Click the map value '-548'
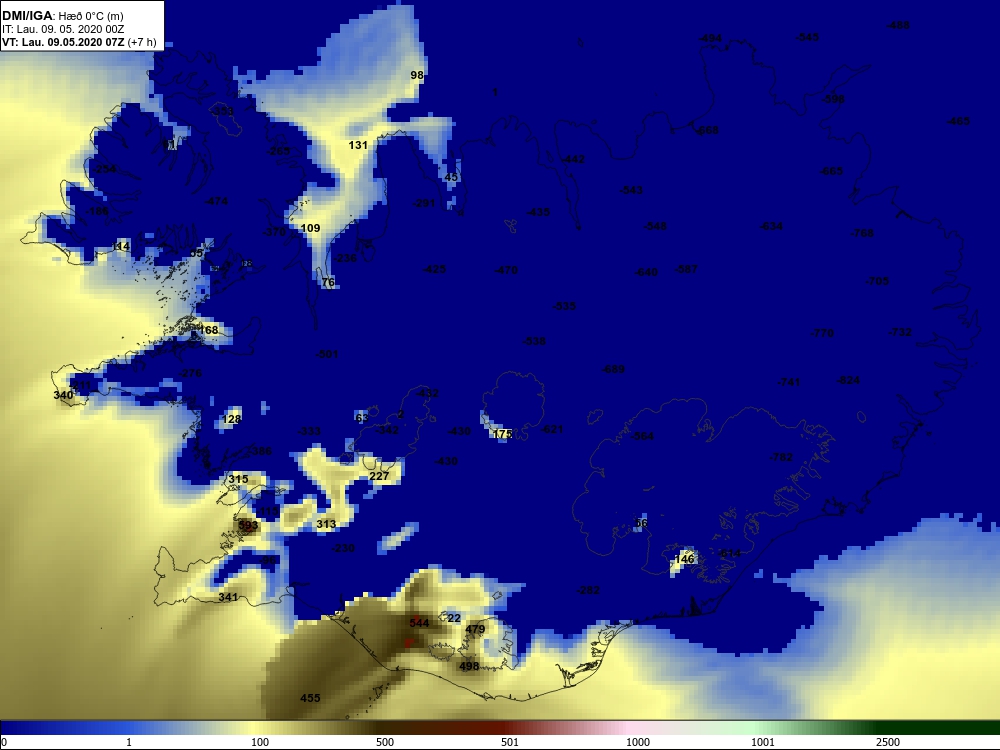 pos(655,226)
